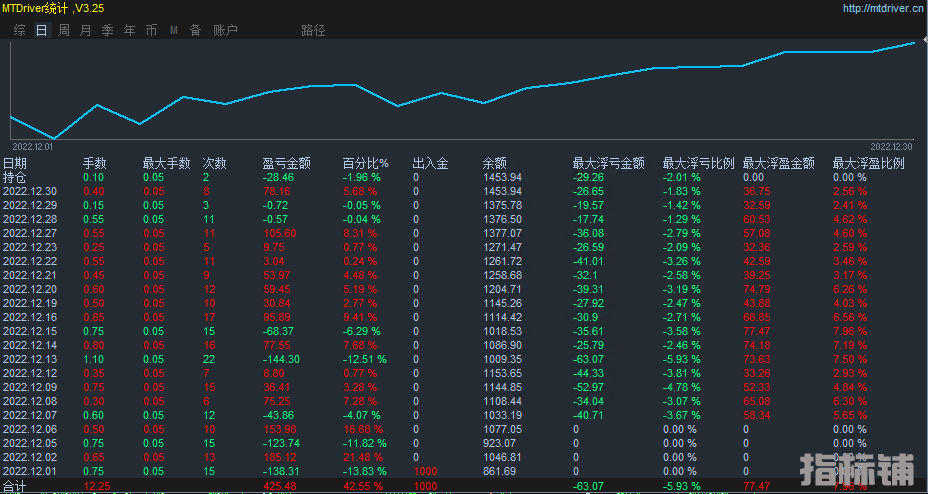Select the 2022.12.30 row date
The height and width of the screenshot is (494, 928).
pos(30,191)
